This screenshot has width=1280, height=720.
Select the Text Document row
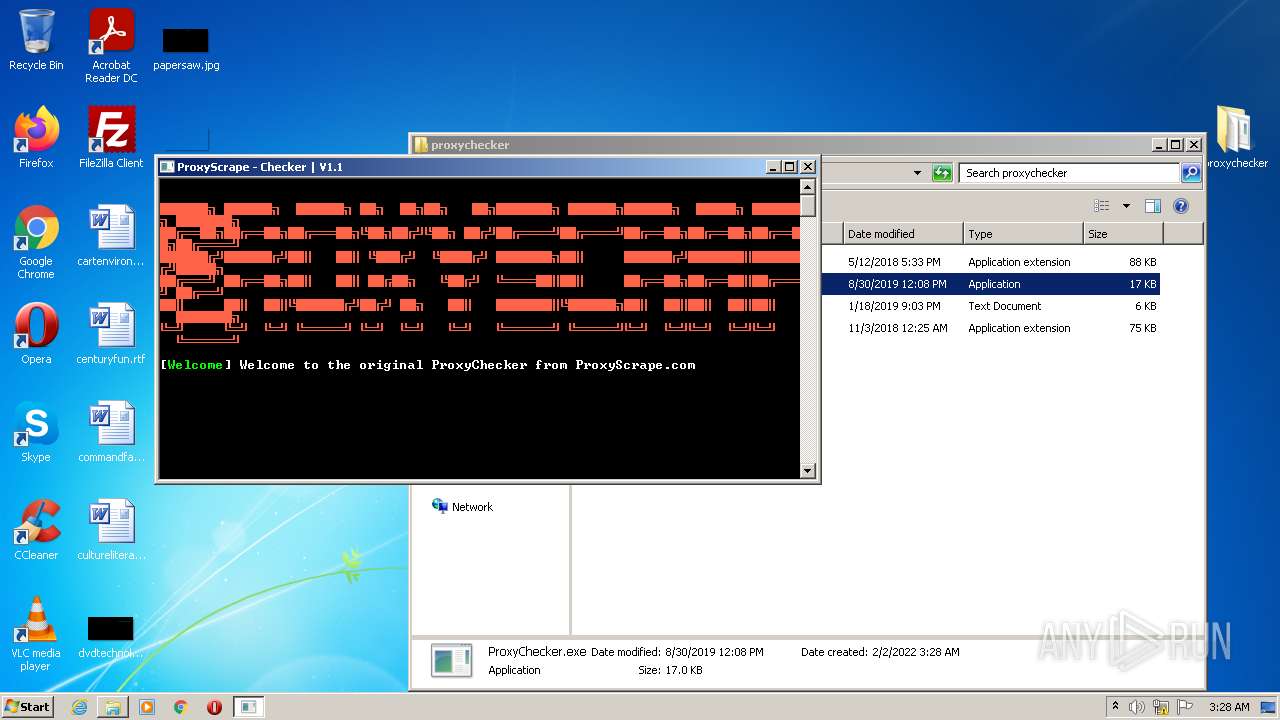[990, 306]
